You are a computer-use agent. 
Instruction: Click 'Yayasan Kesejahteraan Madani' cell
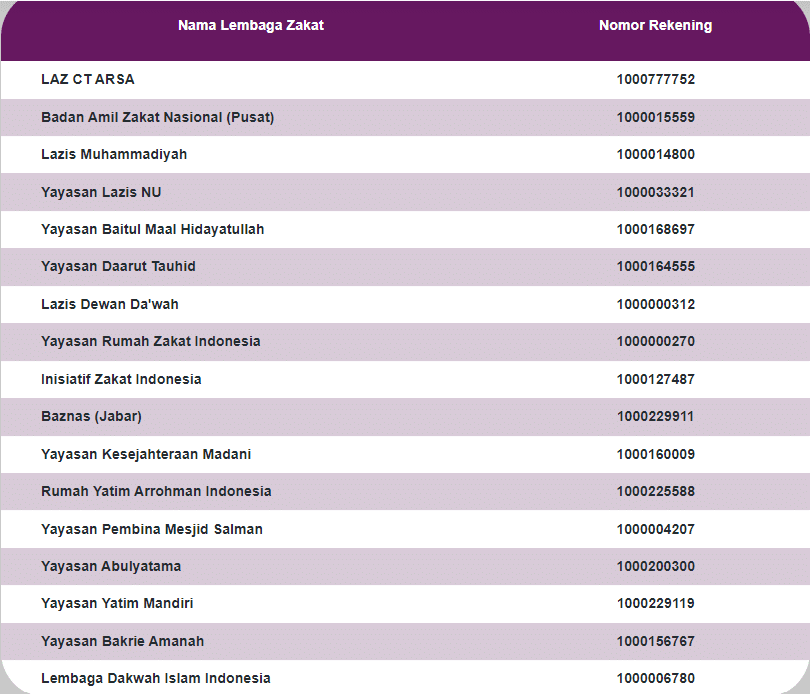(146, 454)
